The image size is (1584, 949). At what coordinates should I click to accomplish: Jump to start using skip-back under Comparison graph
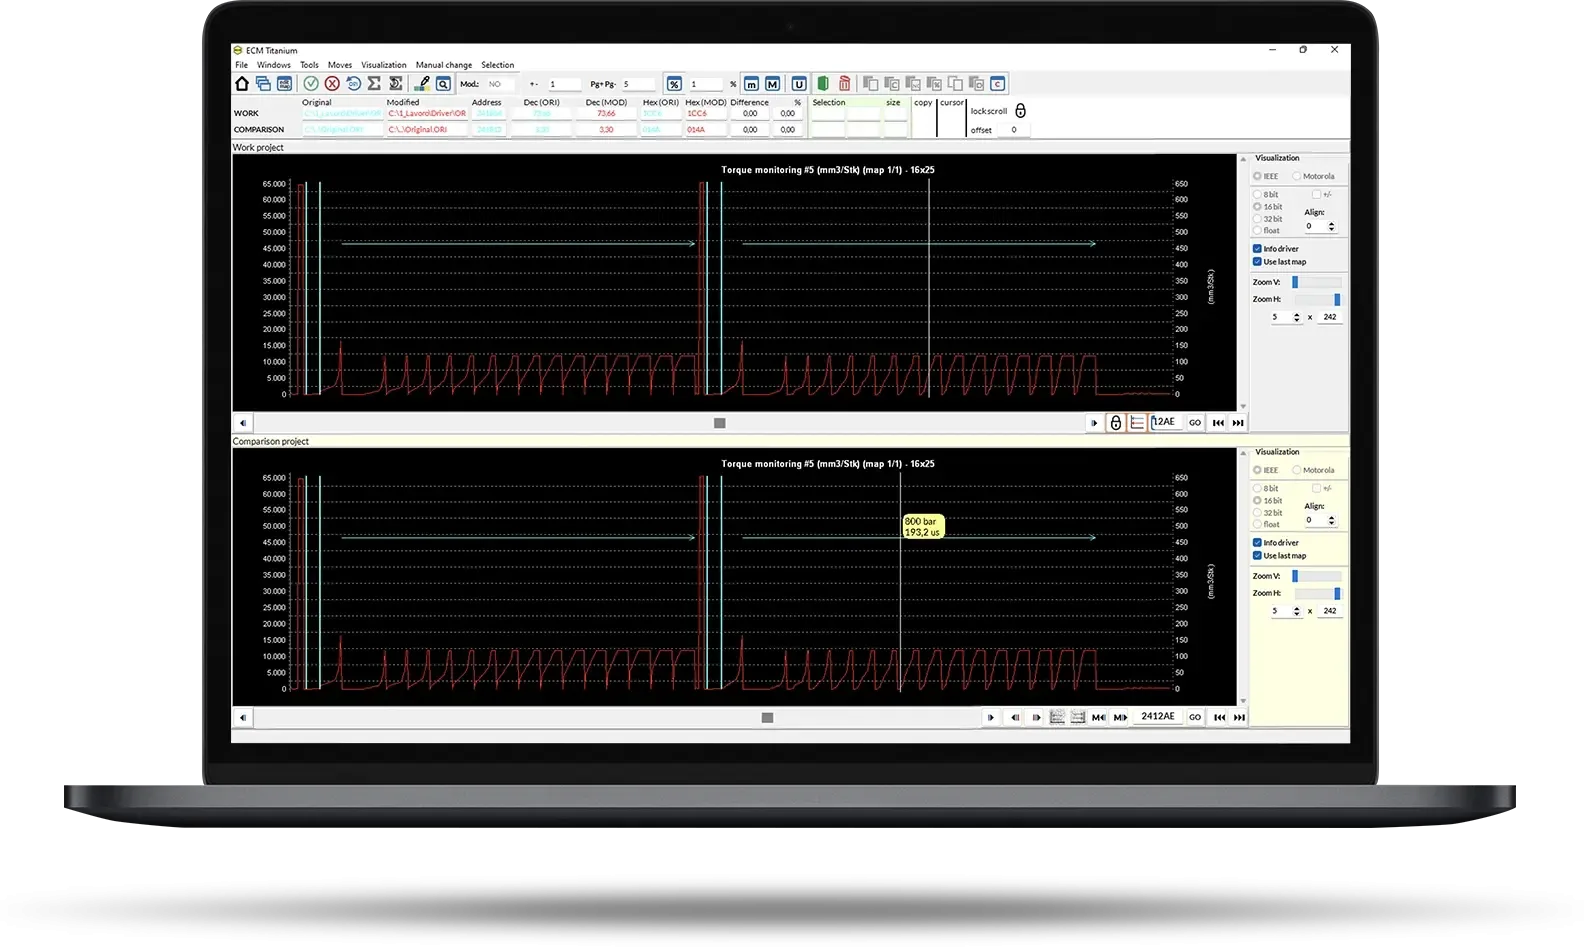coord(1219,717)
